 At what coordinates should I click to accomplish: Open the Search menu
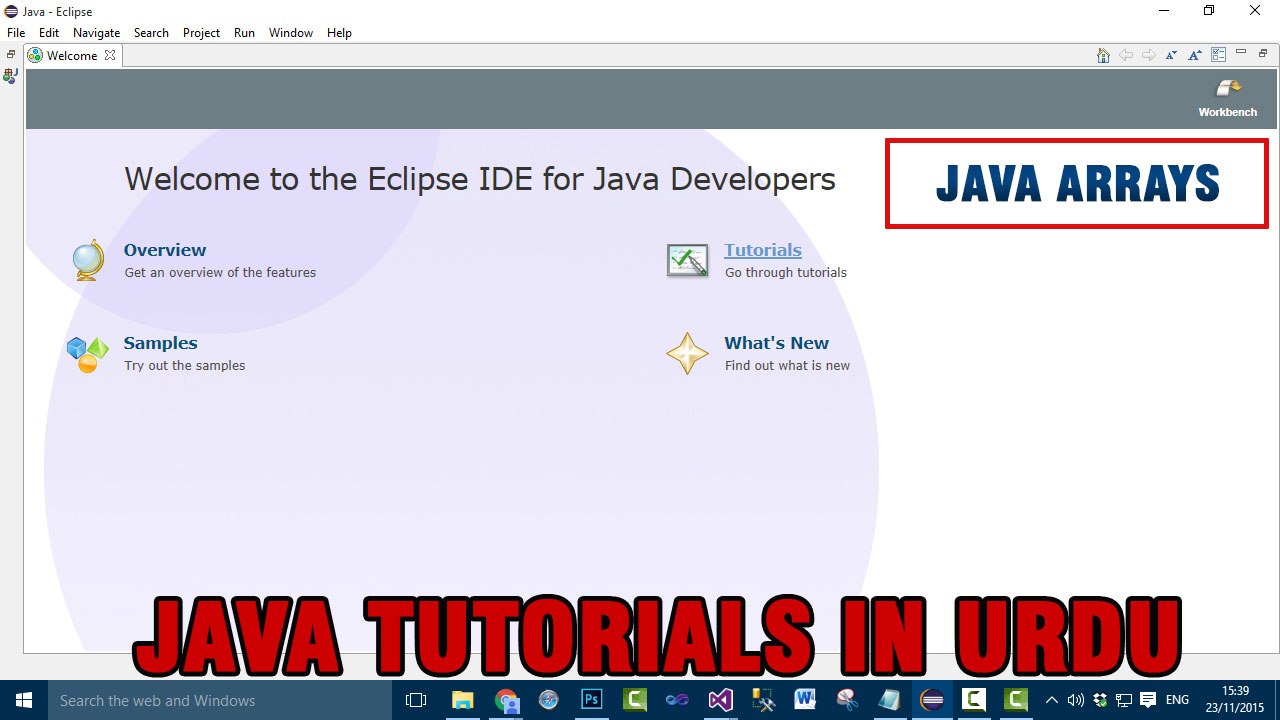click(x=151, y=33)
